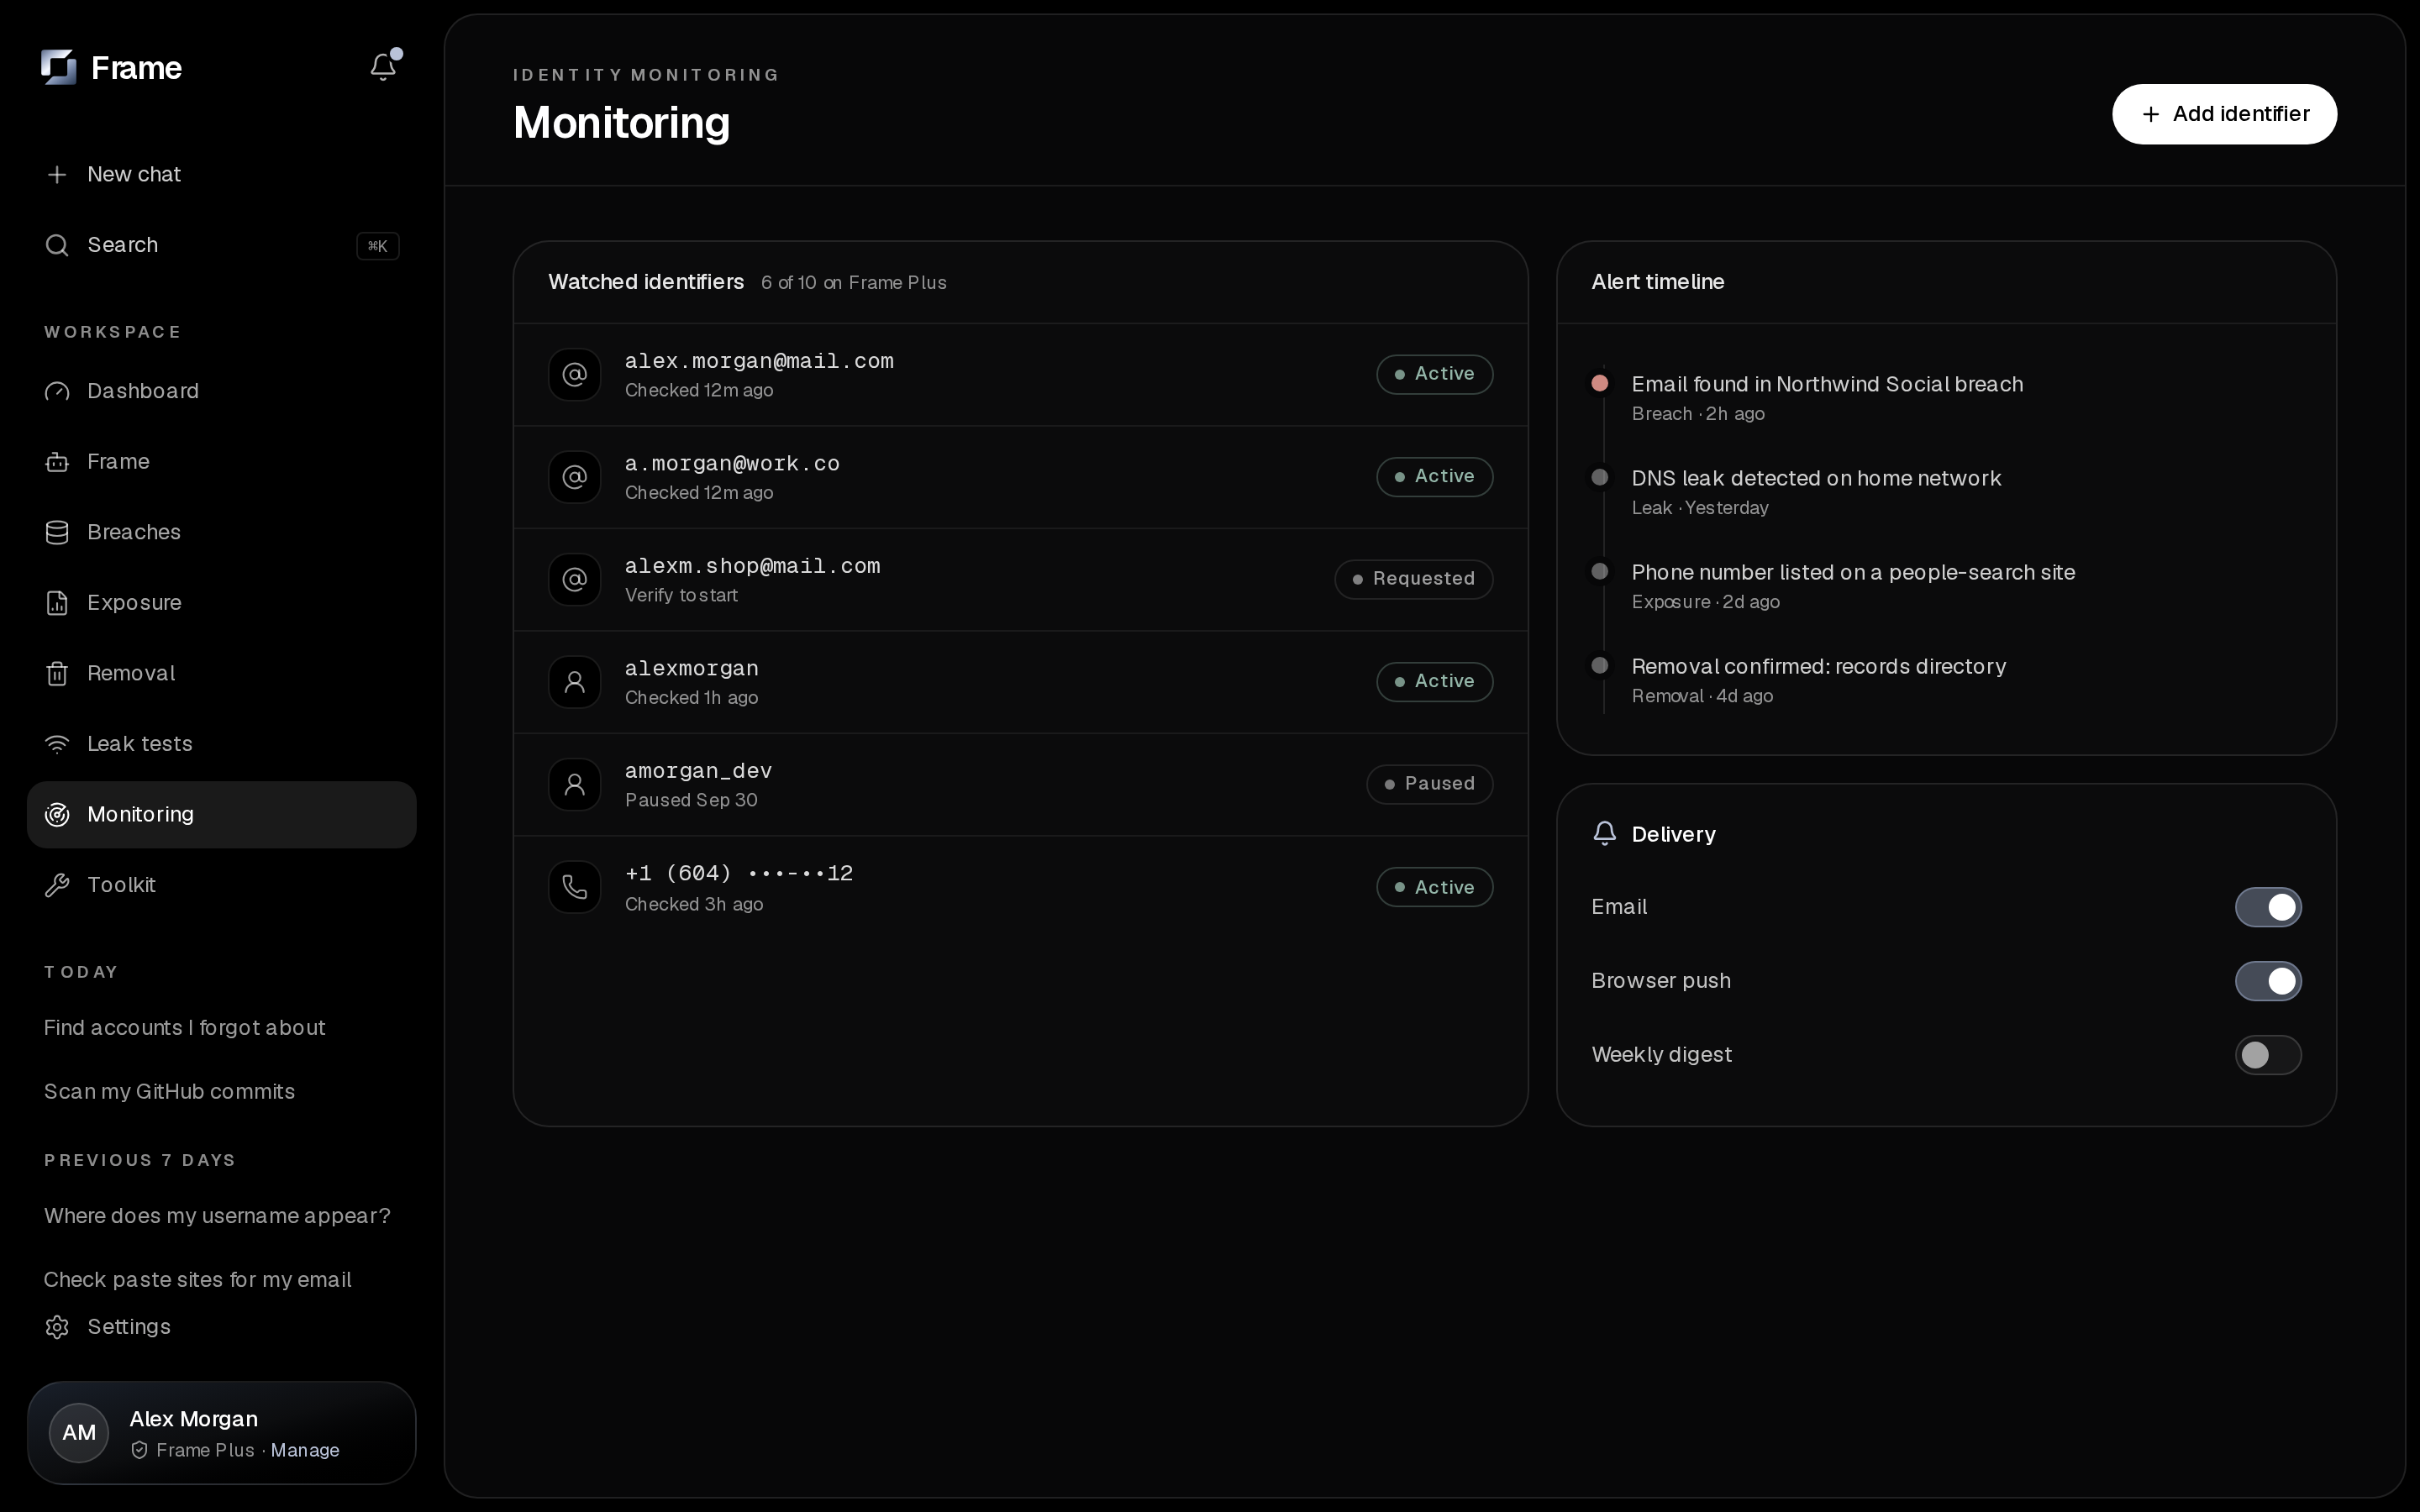This screenshot has height=1512, width=2420.
Task: Click the ⌘K search shortcut badge
Action: (378, 246)
